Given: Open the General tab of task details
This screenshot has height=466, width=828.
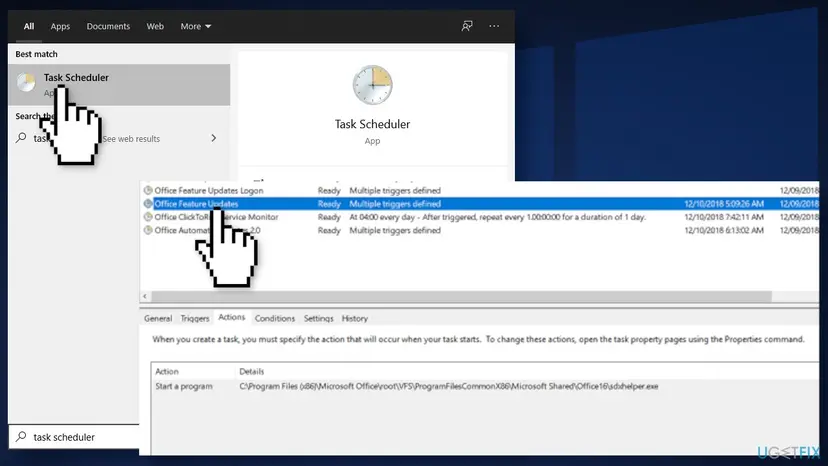Looking at the screenshot, I should point(158,318).
